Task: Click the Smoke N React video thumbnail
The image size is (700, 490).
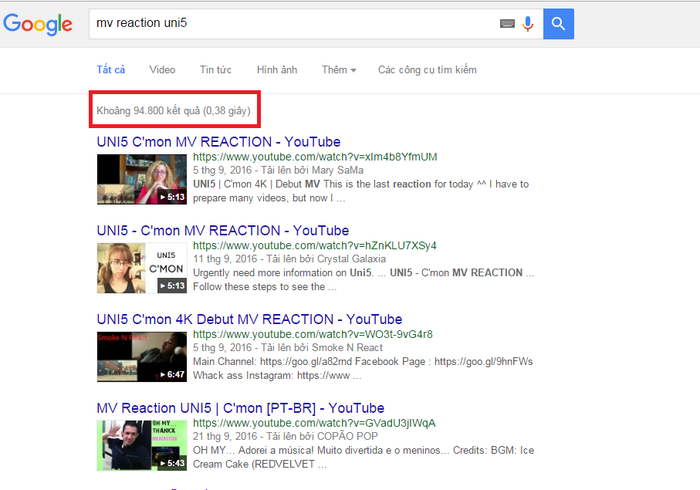Action: 142,357
